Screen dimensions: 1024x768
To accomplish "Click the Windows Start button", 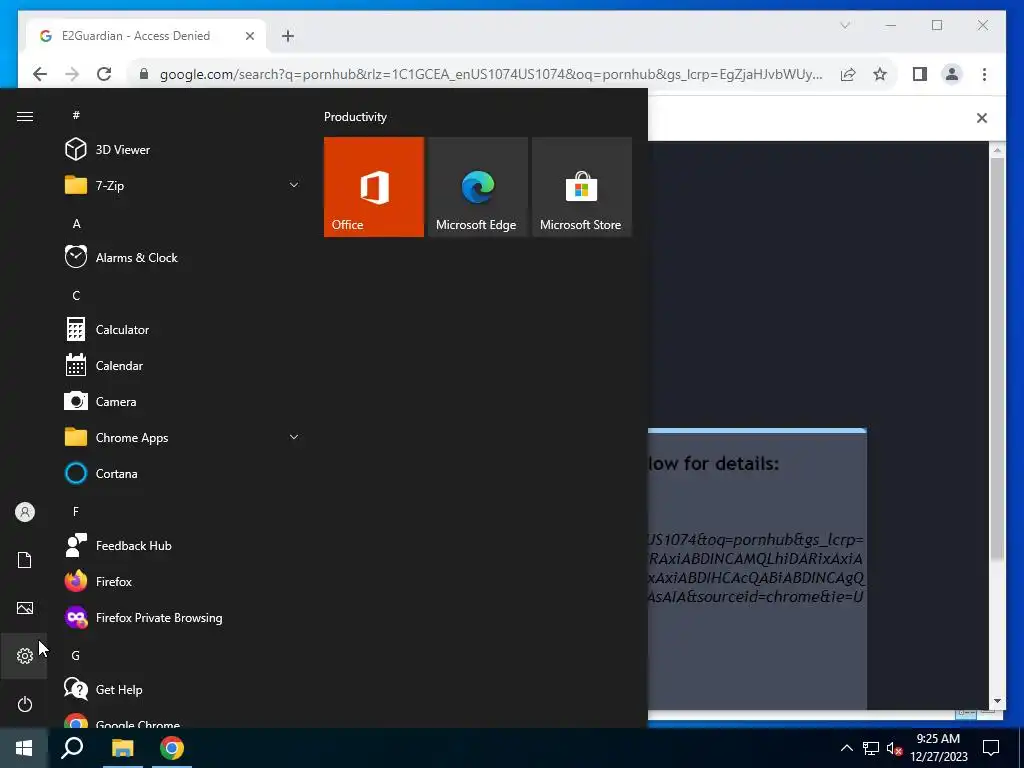I will [24, 748].
